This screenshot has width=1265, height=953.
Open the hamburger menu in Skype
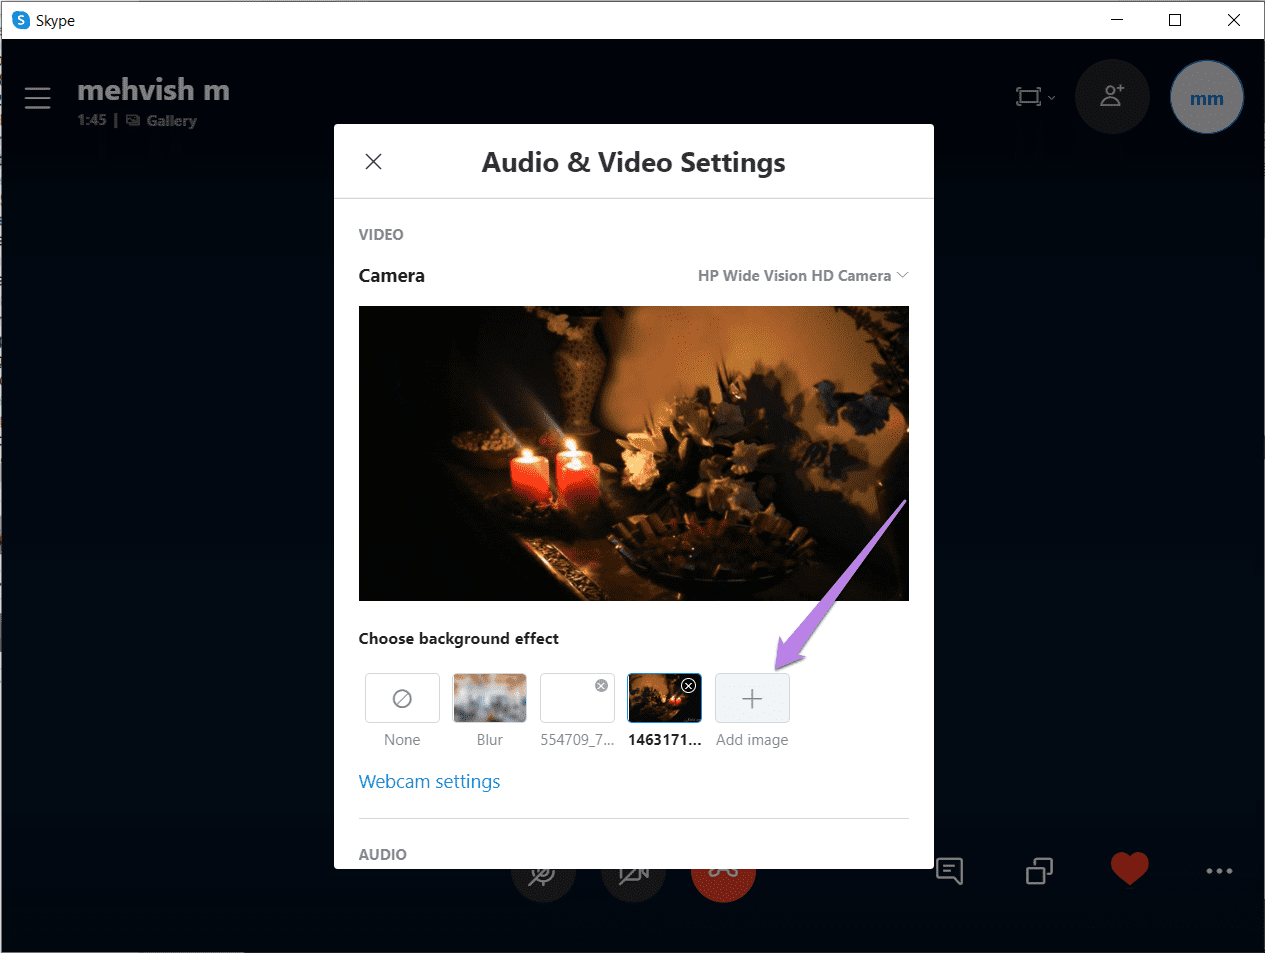coord(38,98)
